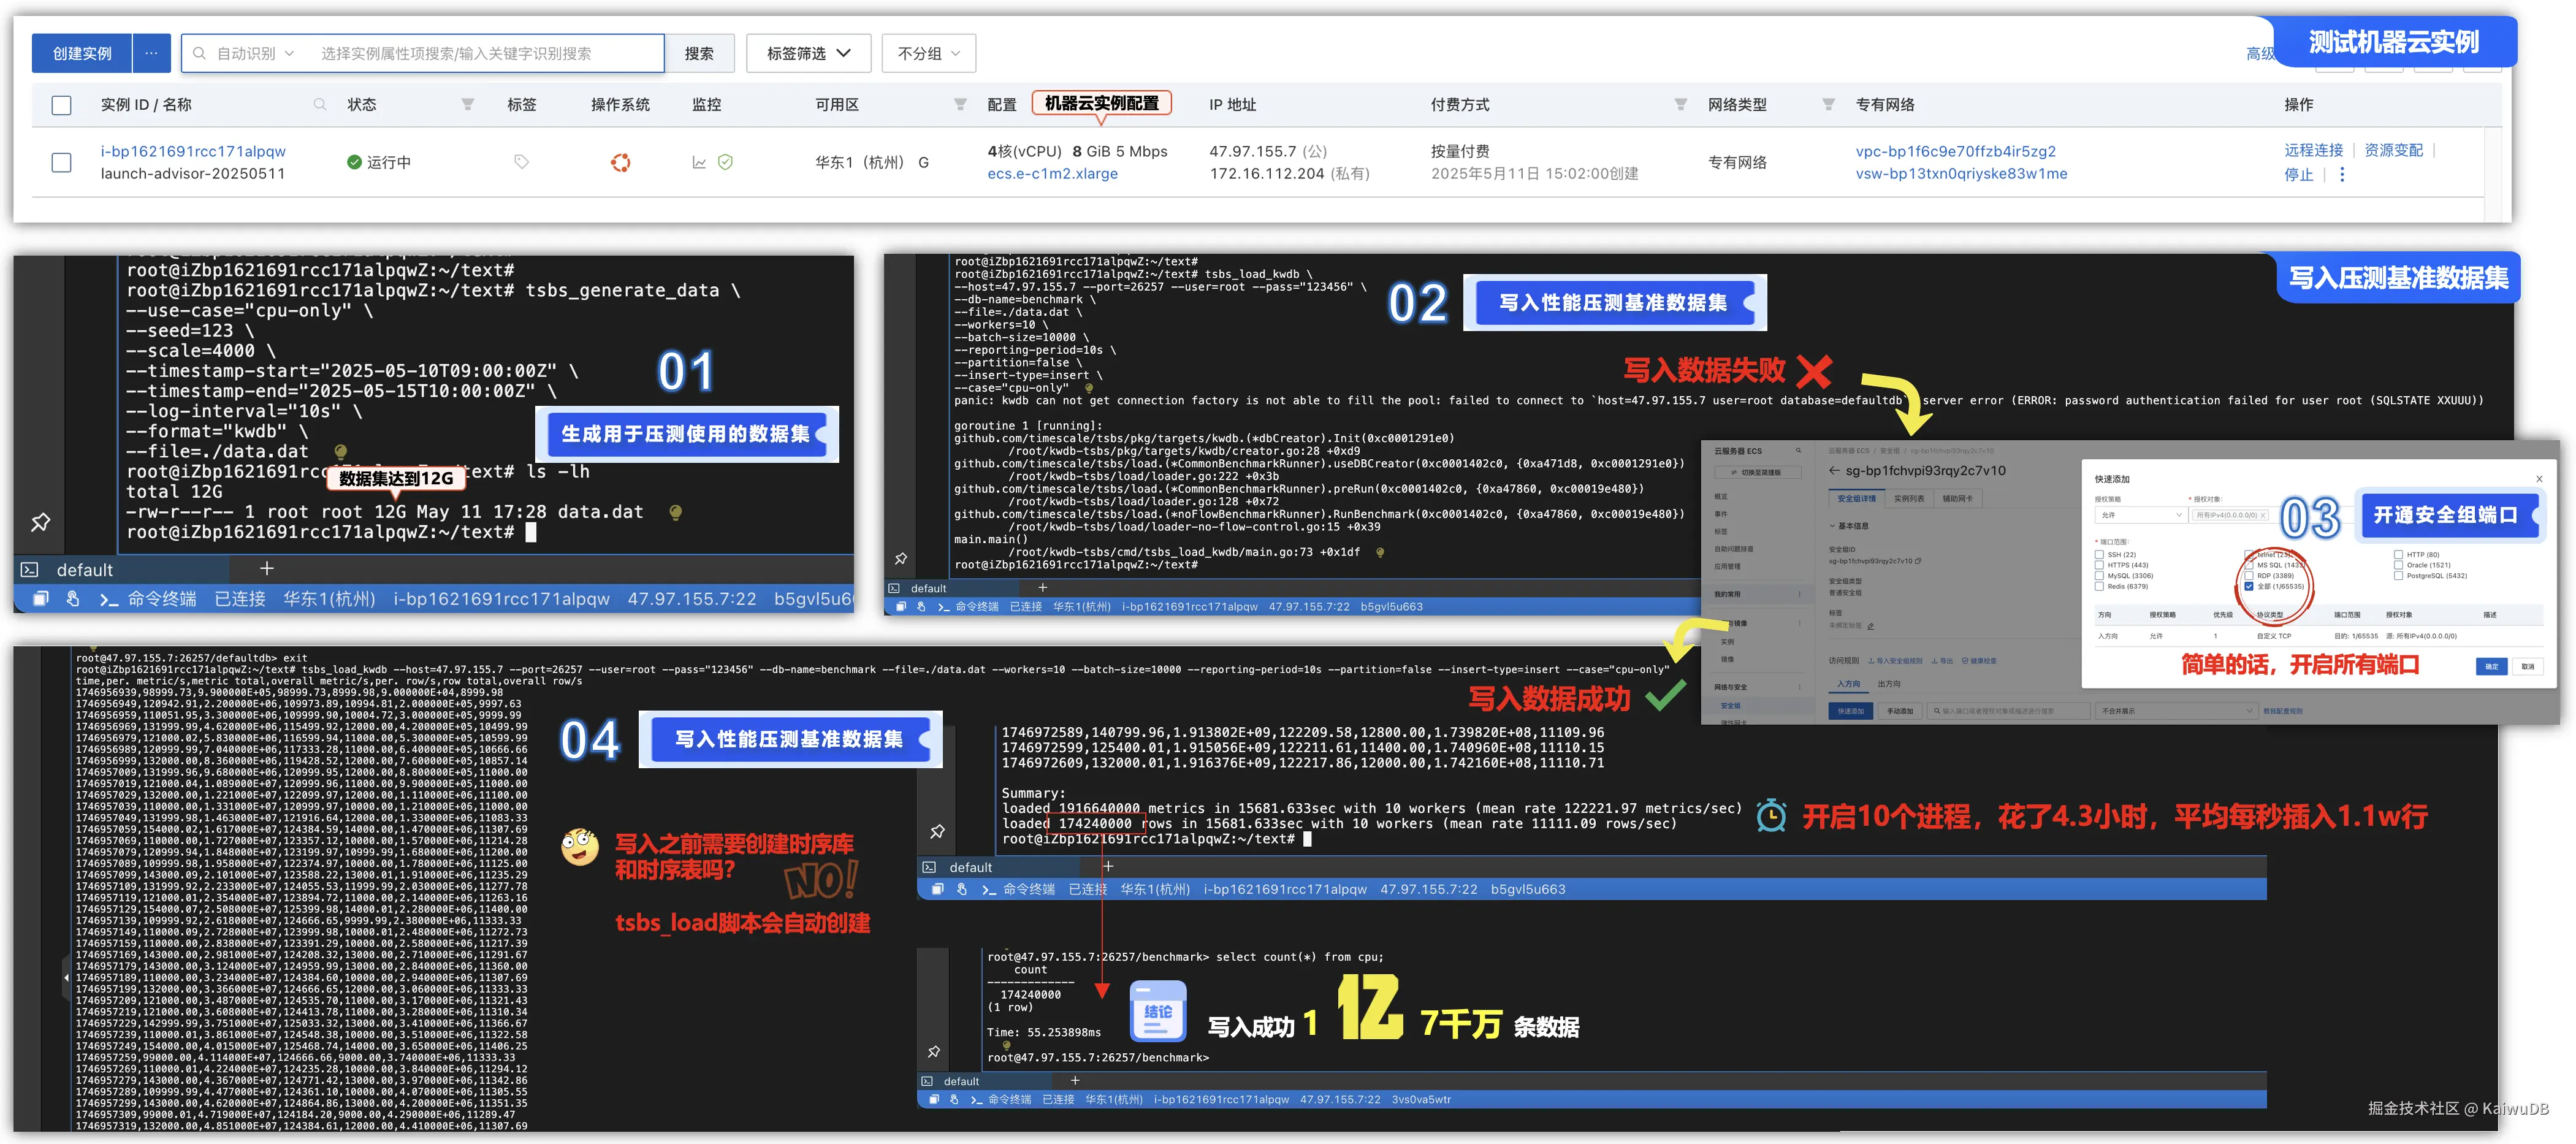Open the 自动识别 search type dropdown

pos(255,53)
